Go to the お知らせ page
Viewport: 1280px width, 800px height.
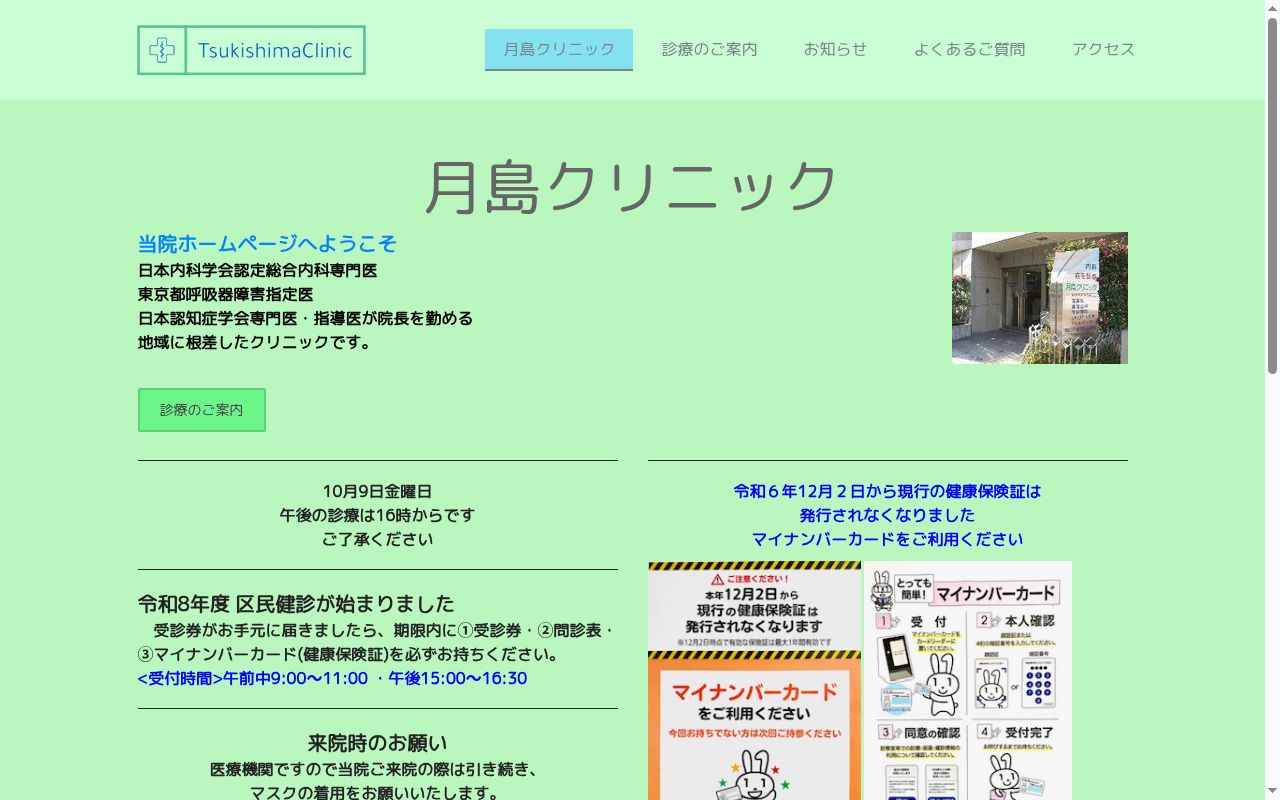835,49
